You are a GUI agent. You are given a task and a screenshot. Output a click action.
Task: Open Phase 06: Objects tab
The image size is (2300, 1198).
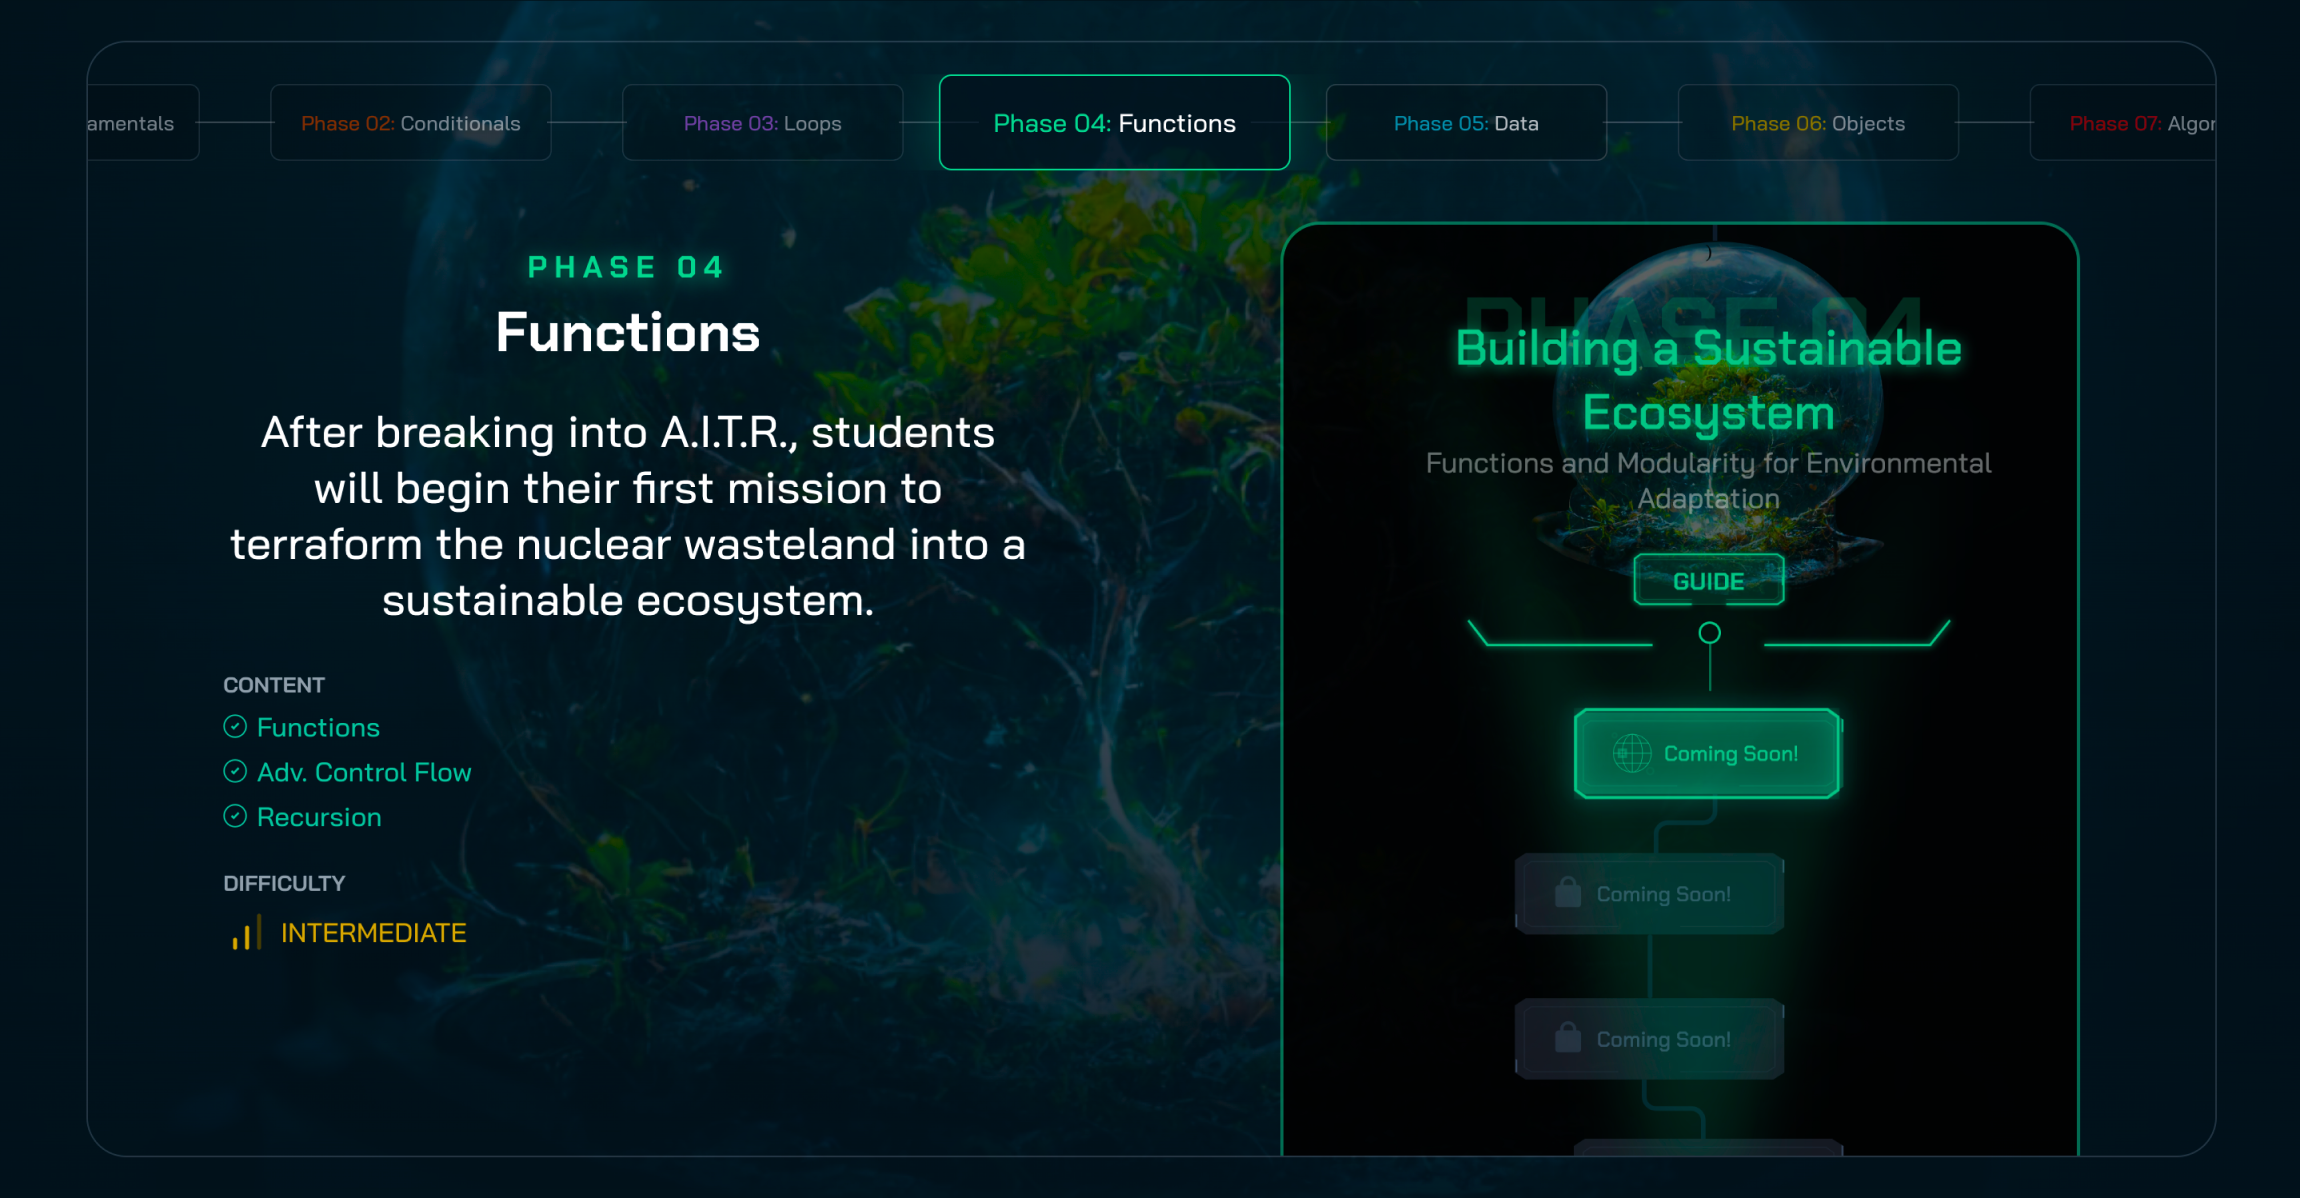pos(1819,123)
